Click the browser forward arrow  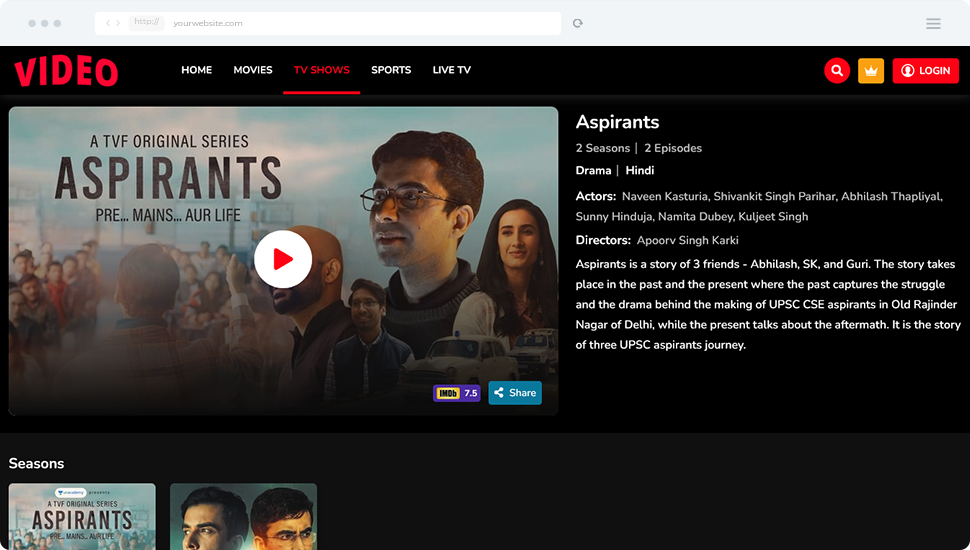click(118, 23)
